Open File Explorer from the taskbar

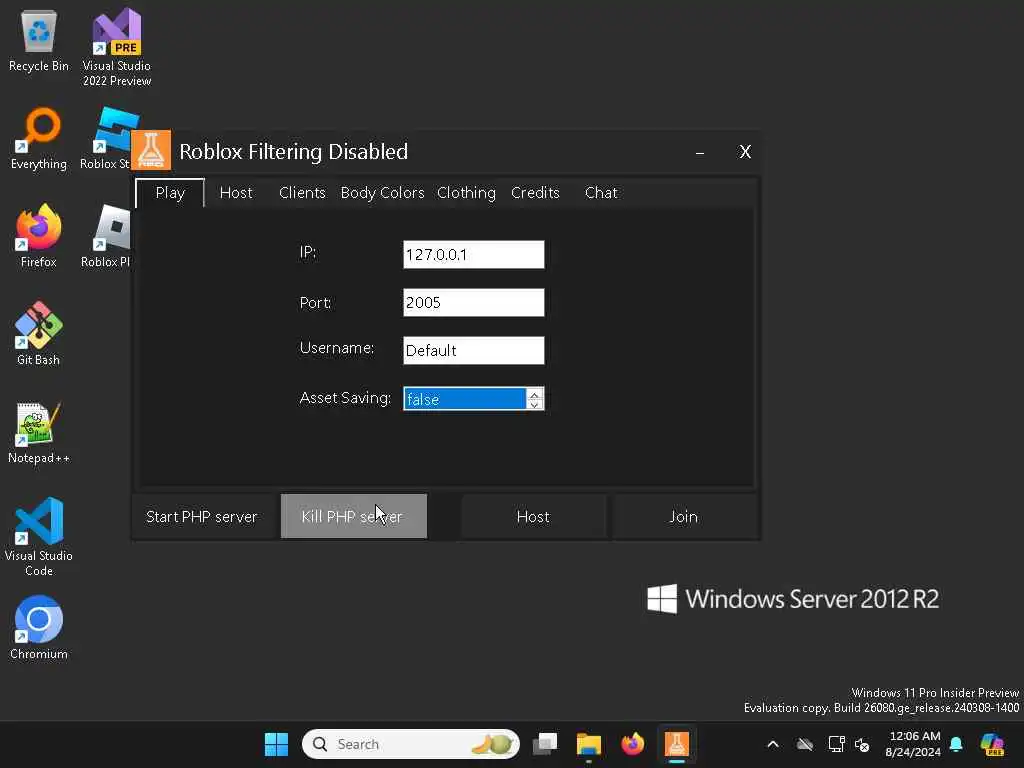tap(588, 744)
